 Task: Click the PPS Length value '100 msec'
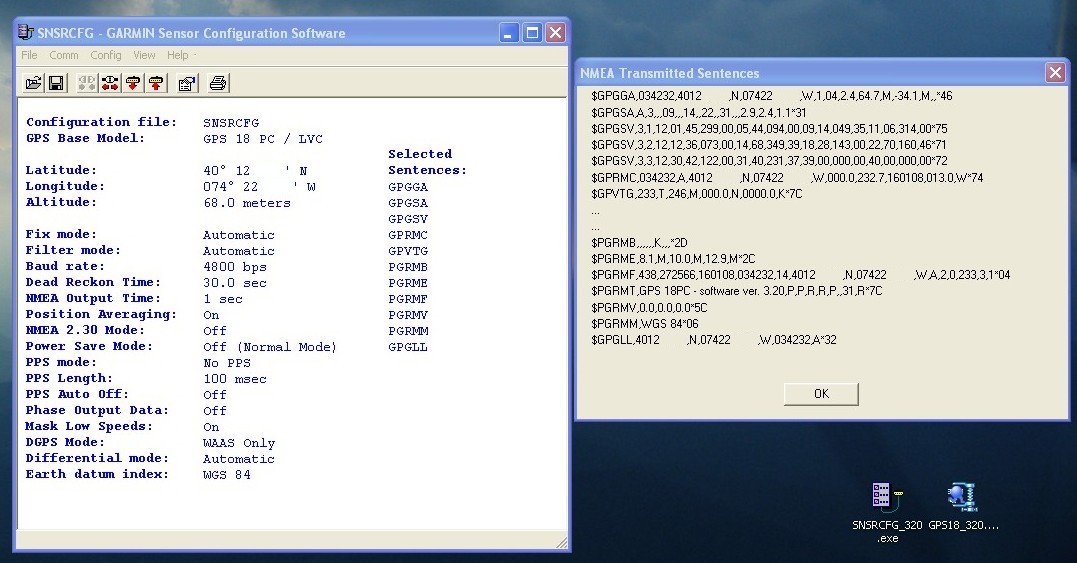(235, 379)
